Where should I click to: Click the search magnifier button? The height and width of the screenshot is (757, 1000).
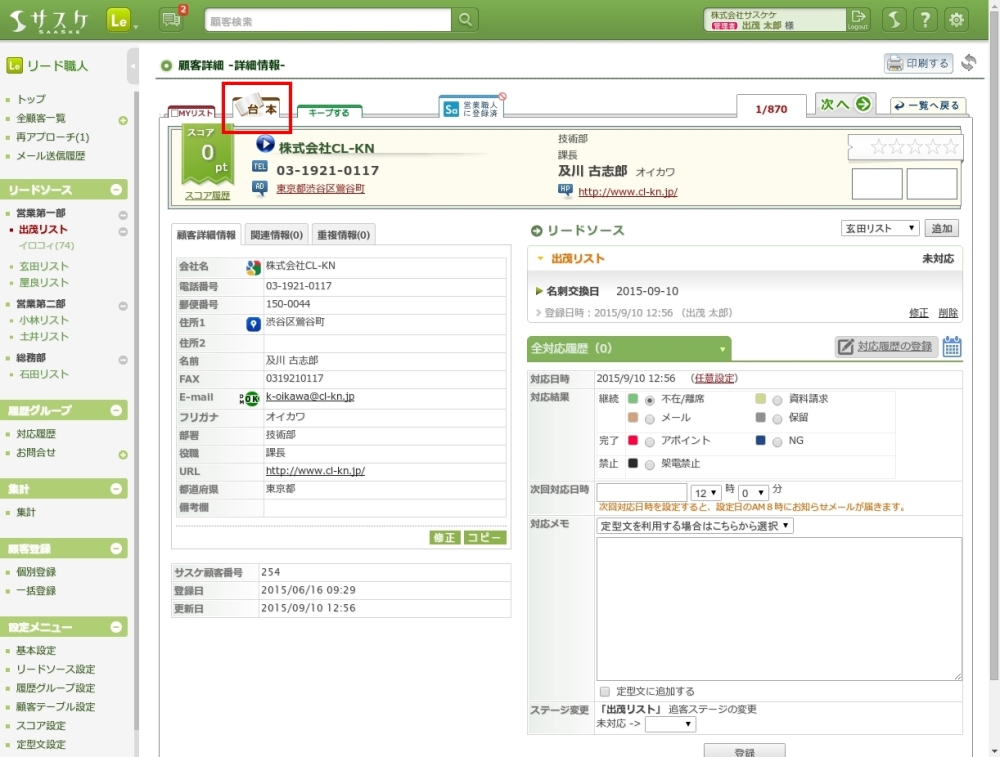465,20
